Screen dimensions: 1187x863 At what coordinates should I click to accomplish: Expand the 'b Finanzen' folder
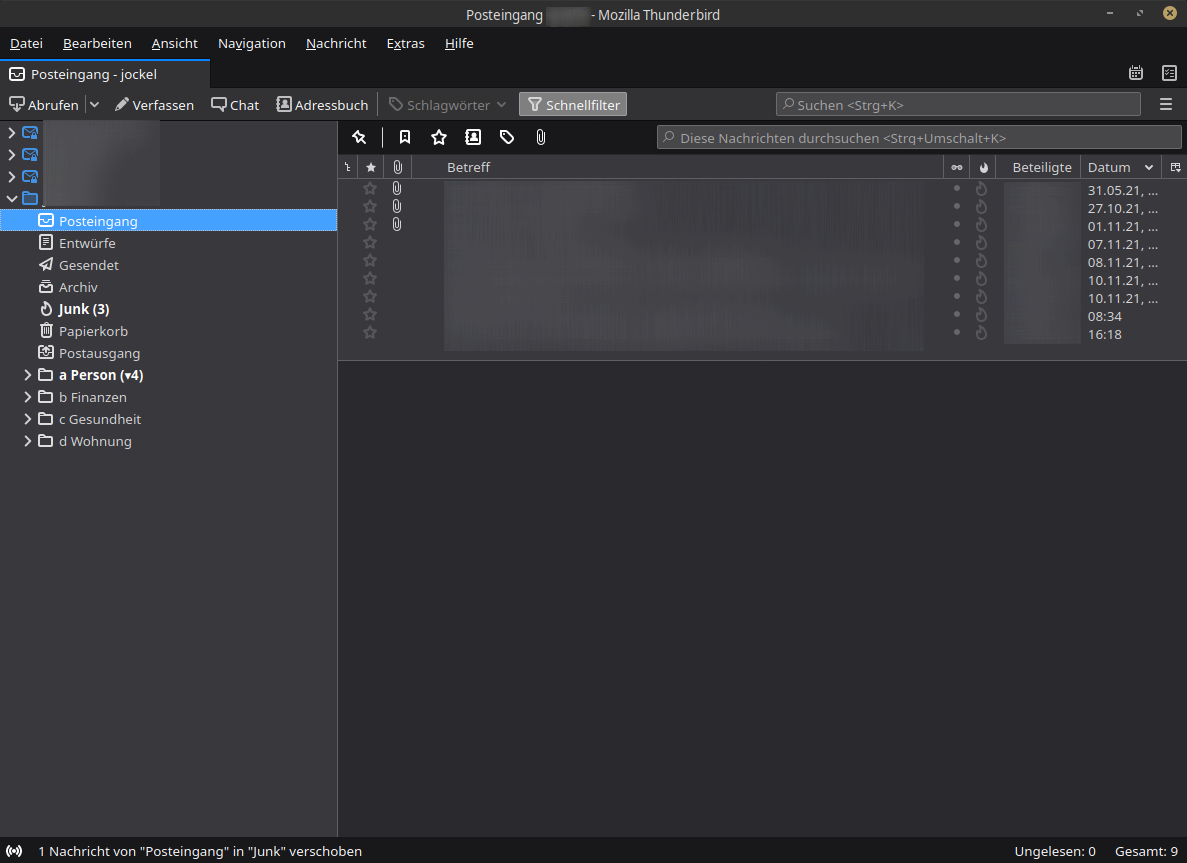click(28, 397)
